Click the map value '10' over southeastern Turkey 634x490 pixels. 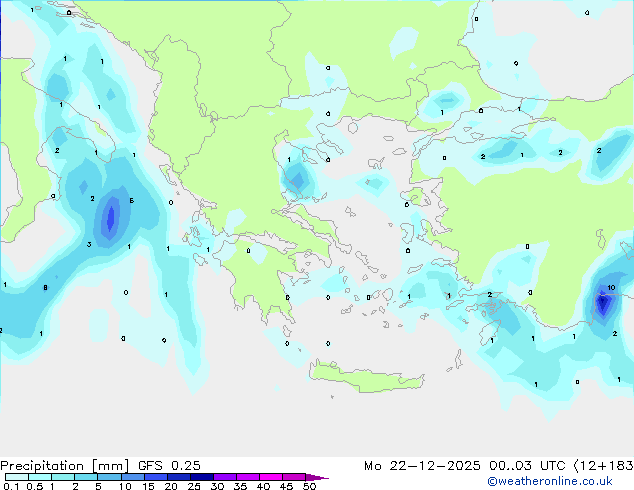click(611, 287)
